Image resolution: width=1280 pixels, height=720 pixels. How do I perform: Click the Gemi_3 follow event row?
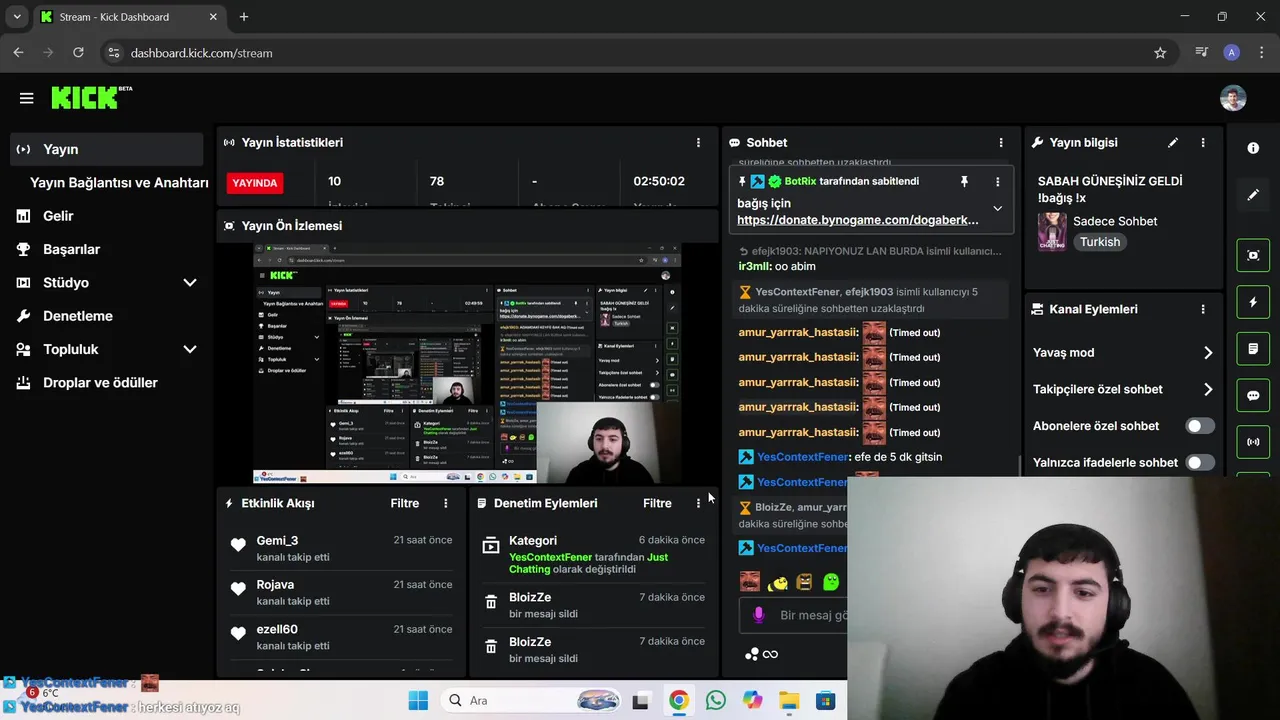click(x=342, y=548)
